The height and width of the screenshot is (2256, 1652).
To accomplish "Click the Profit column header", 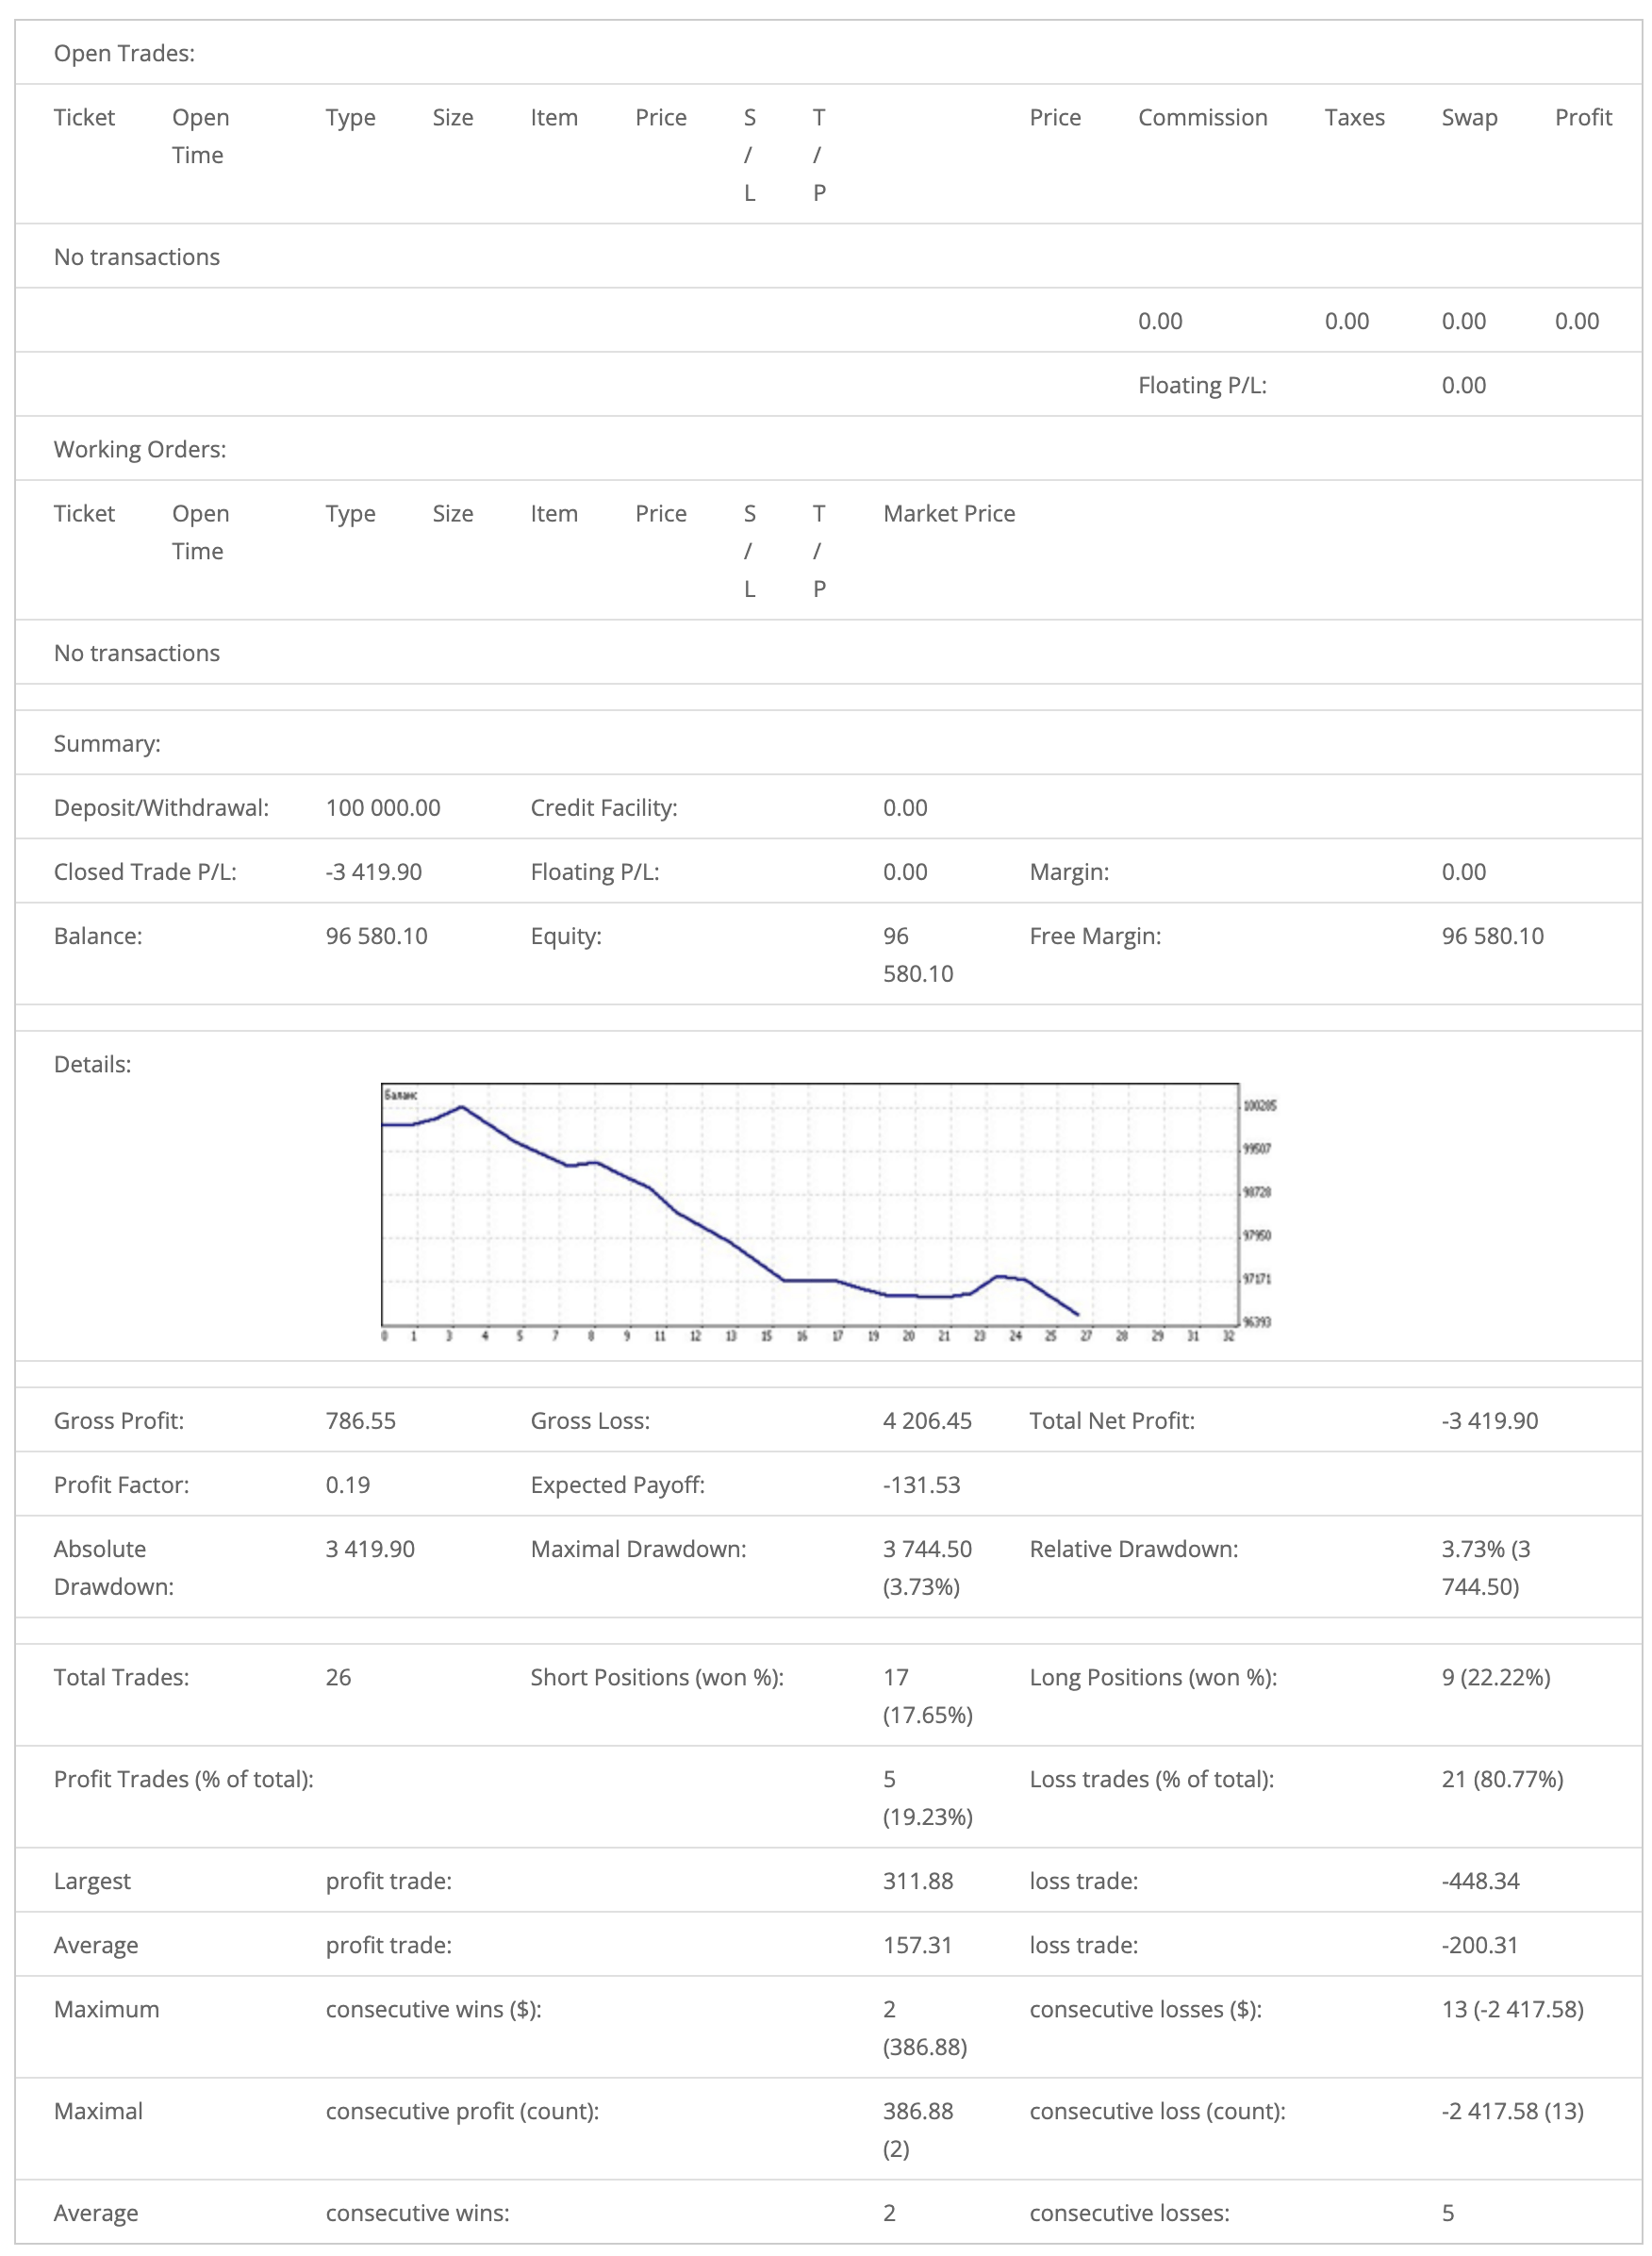I will click(x=1582, y=118).
